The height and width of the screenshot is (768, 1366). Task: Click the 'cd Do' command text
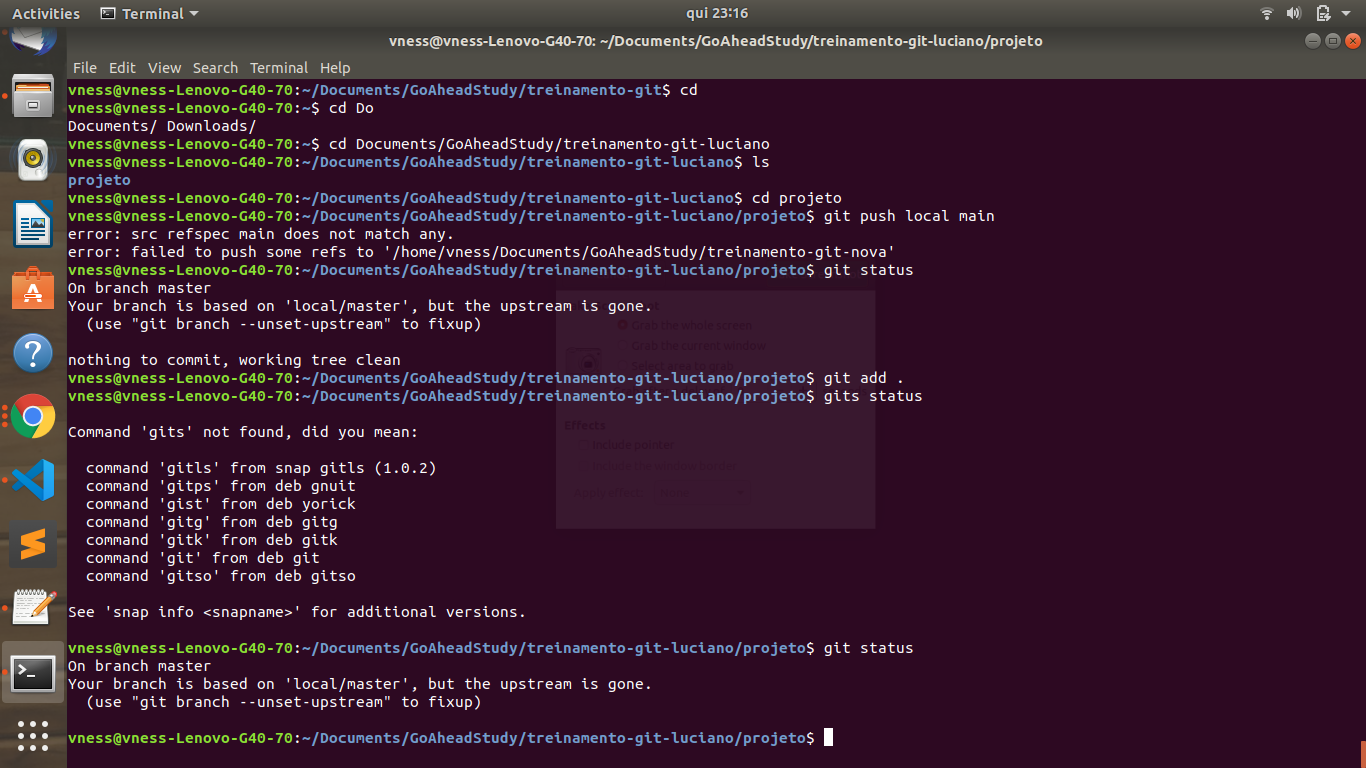coord(351,108)
